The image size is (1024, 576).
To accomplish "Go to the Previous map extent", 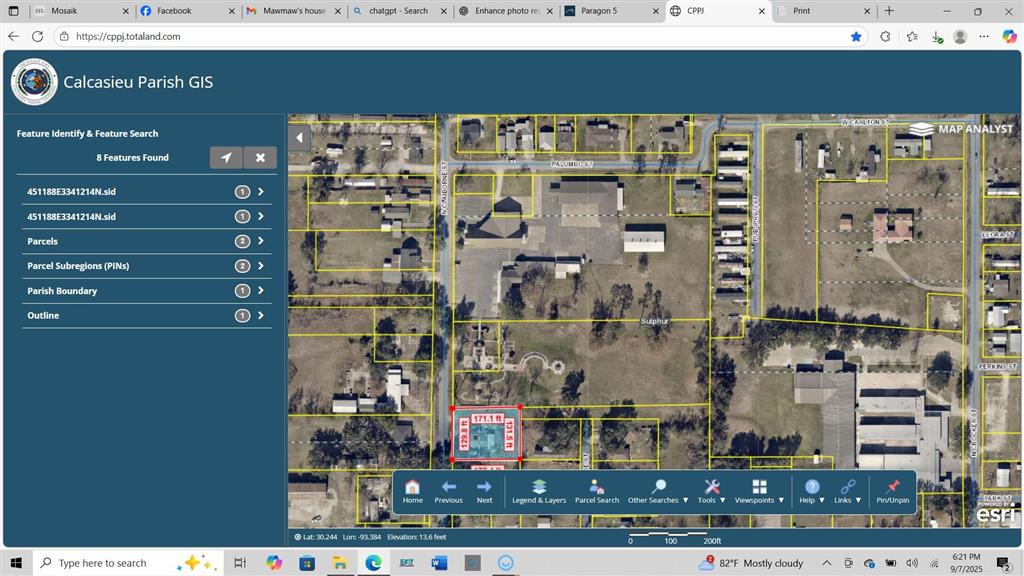I will click(448, 492).
